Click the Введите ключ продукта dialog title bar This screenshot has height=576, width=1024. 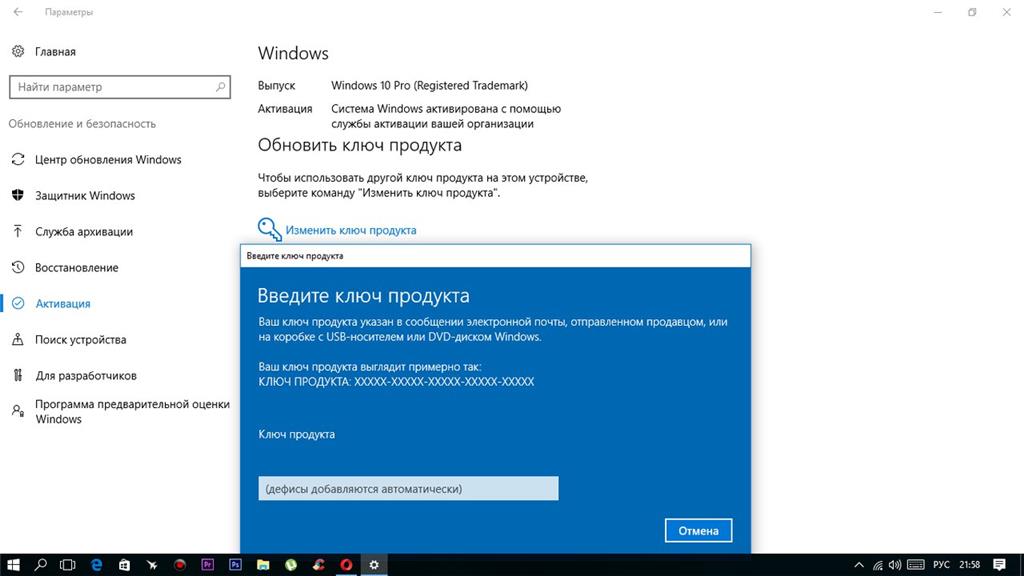pyautogui.click(x=495, y=255)
